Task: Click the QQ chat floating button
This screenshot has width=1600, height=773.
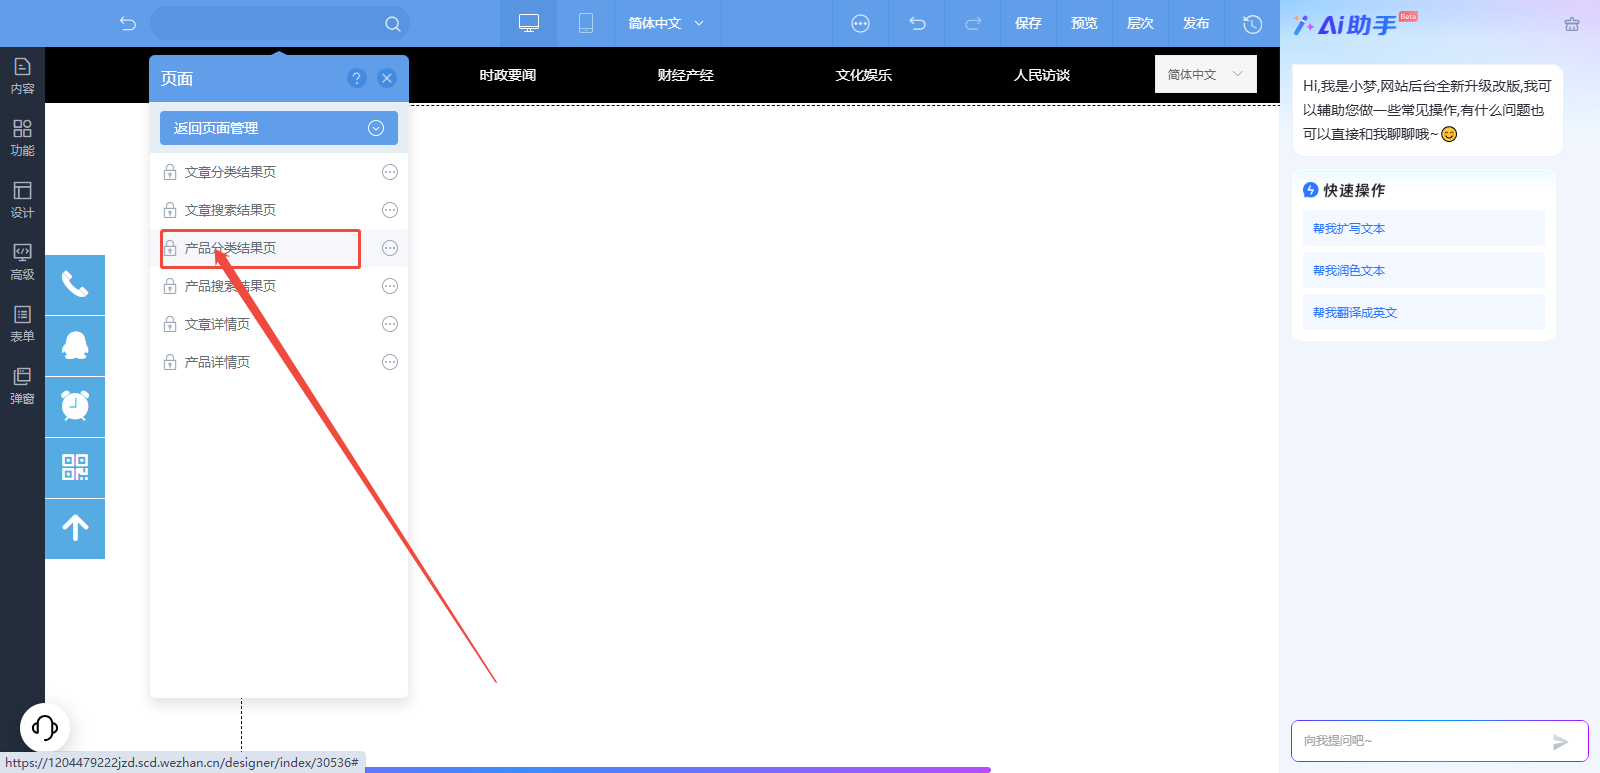Action: point(75,346)
